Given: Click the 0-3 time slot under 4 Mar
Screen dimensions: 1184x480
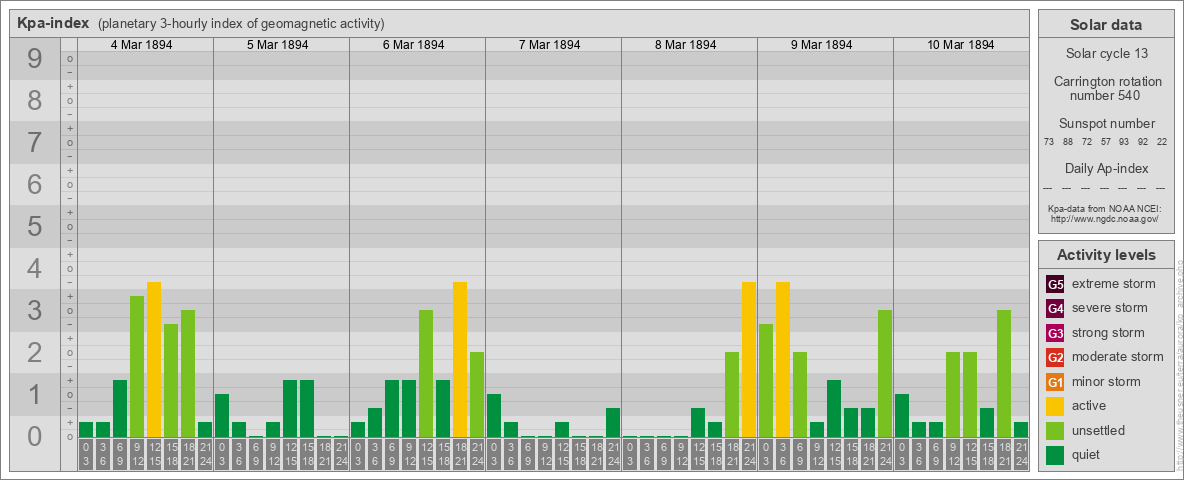Looking at the screenshot, I should (x=86, y=454).
